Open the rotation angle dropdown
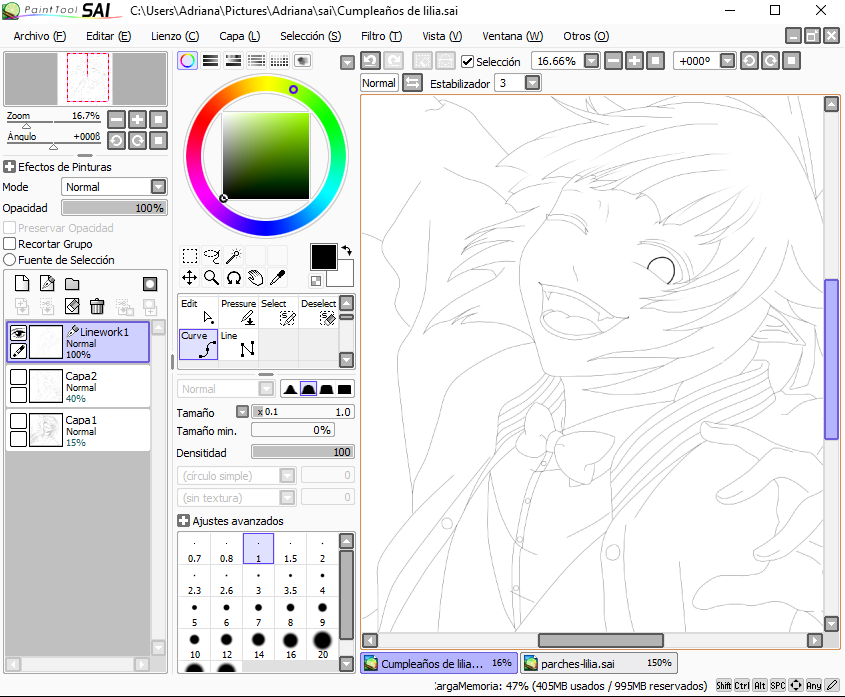This screenshot has height=697, width=845. pyautogui.click(x=727, y=60)
